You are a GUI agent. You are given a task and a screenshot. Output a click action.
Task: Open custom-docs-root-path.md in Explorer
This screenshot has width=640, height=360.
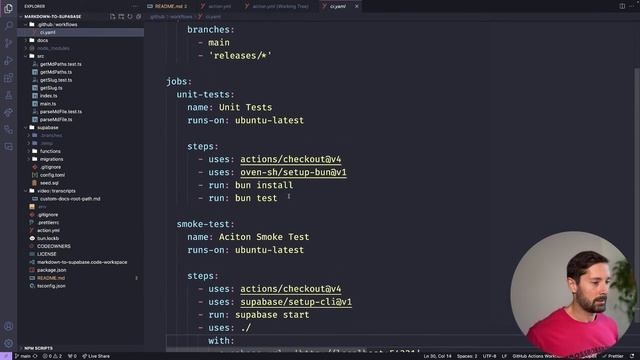click(x=70, y=199)
